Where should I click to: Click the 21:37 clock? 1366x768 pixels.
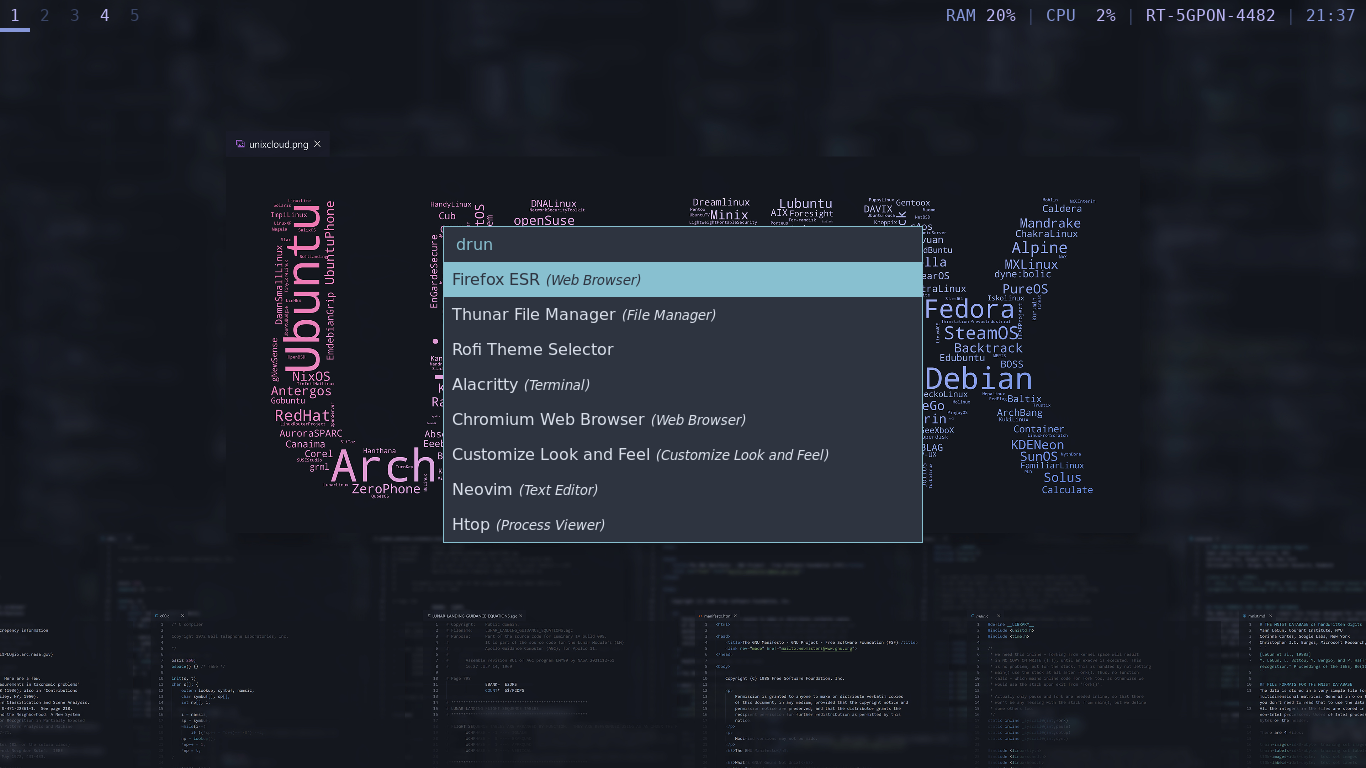pyautogui.click(x=1330, y=16)
